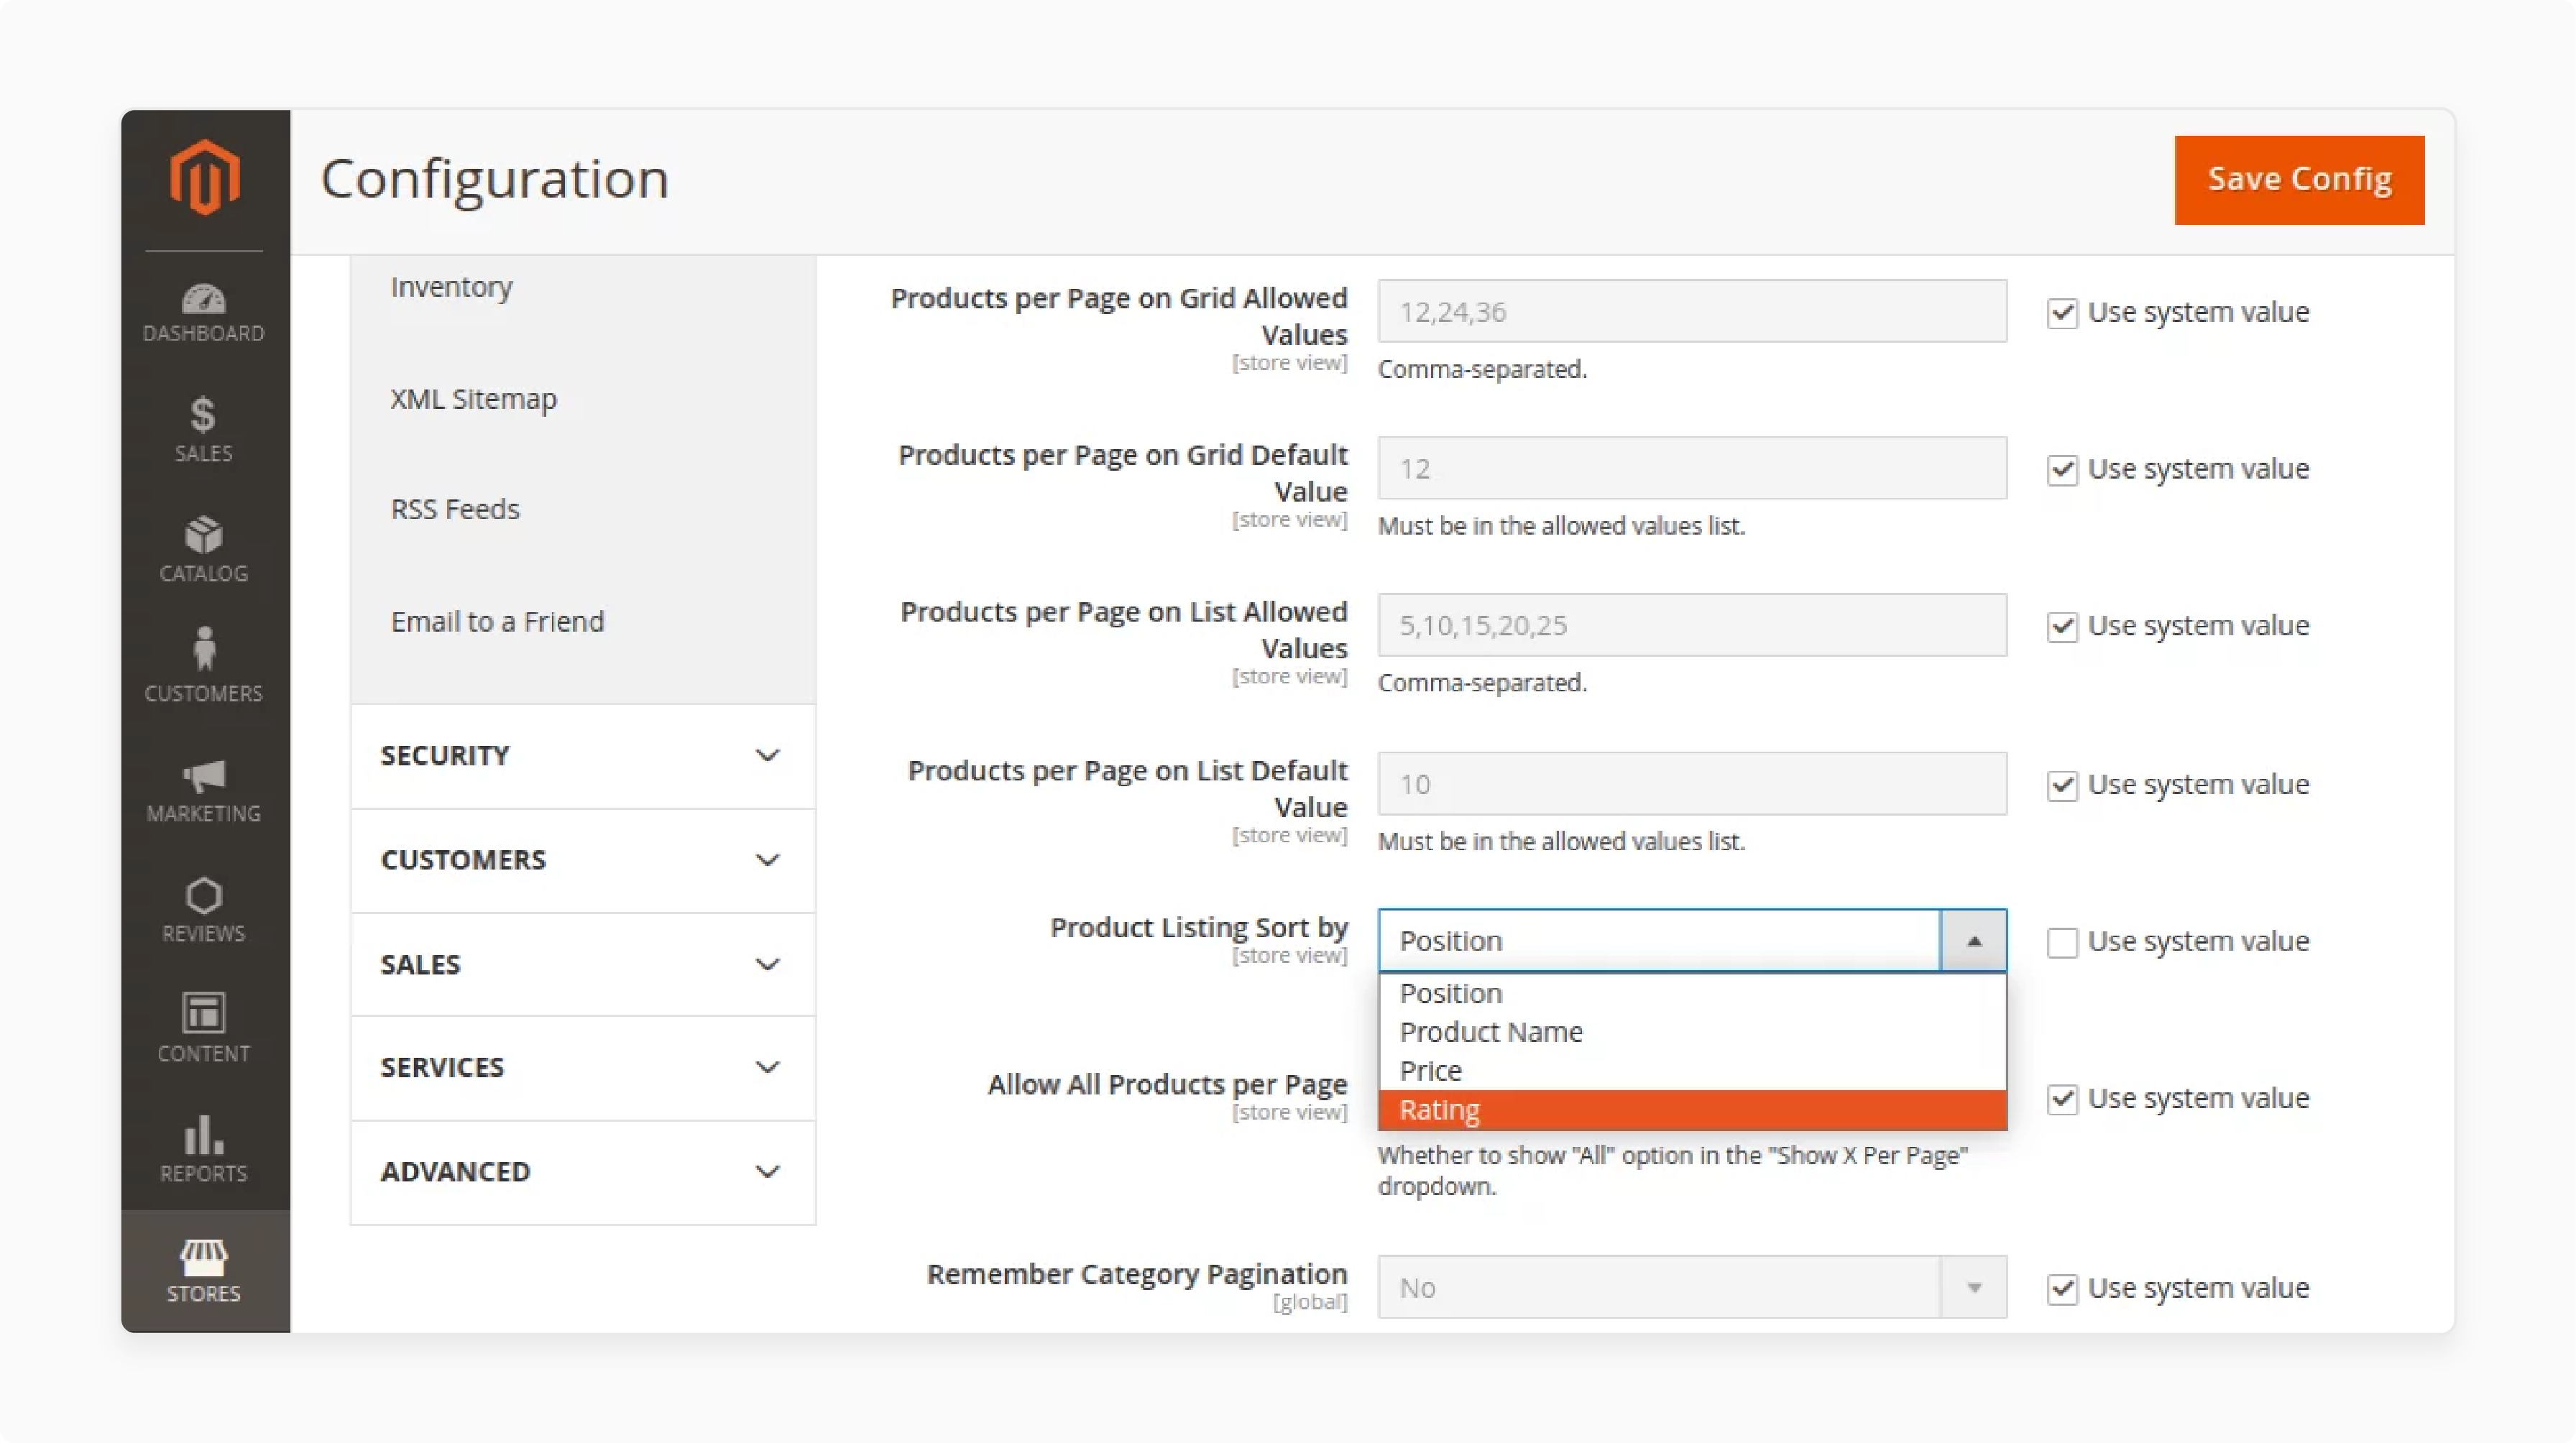2576x1443 pixels.
Task: Open the Customers configuration section
Action: point(580,859)
